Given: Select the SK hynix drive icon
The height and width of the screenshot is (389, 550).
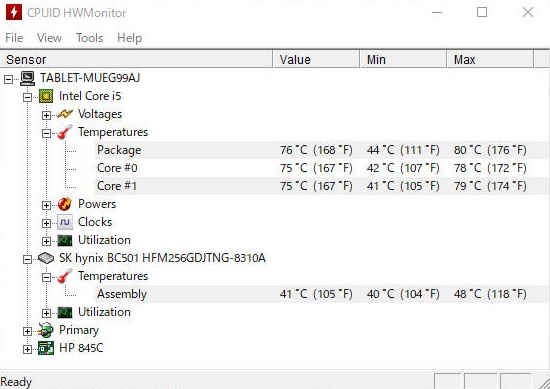Looking at the screenshot, I should (46, 258).
